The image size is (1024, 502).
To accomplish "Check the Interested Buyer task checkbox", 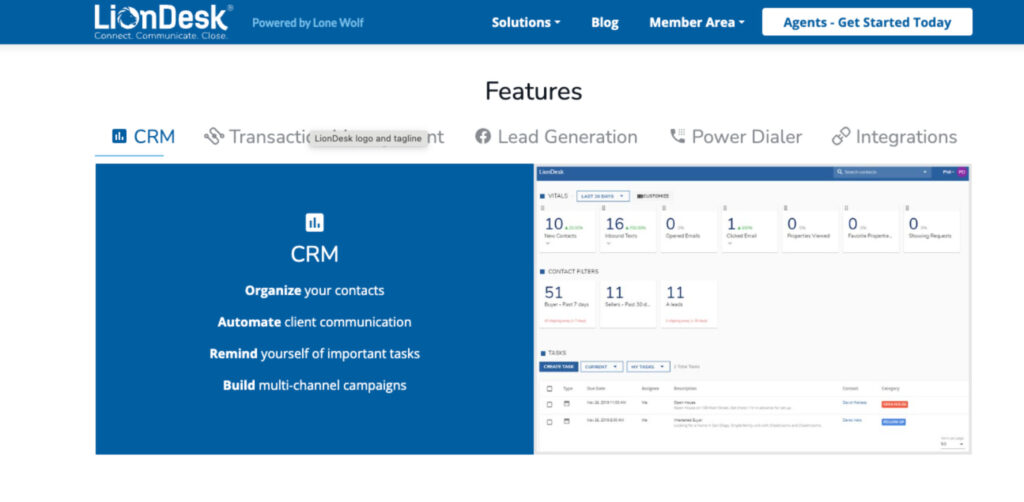I will 549,422.
